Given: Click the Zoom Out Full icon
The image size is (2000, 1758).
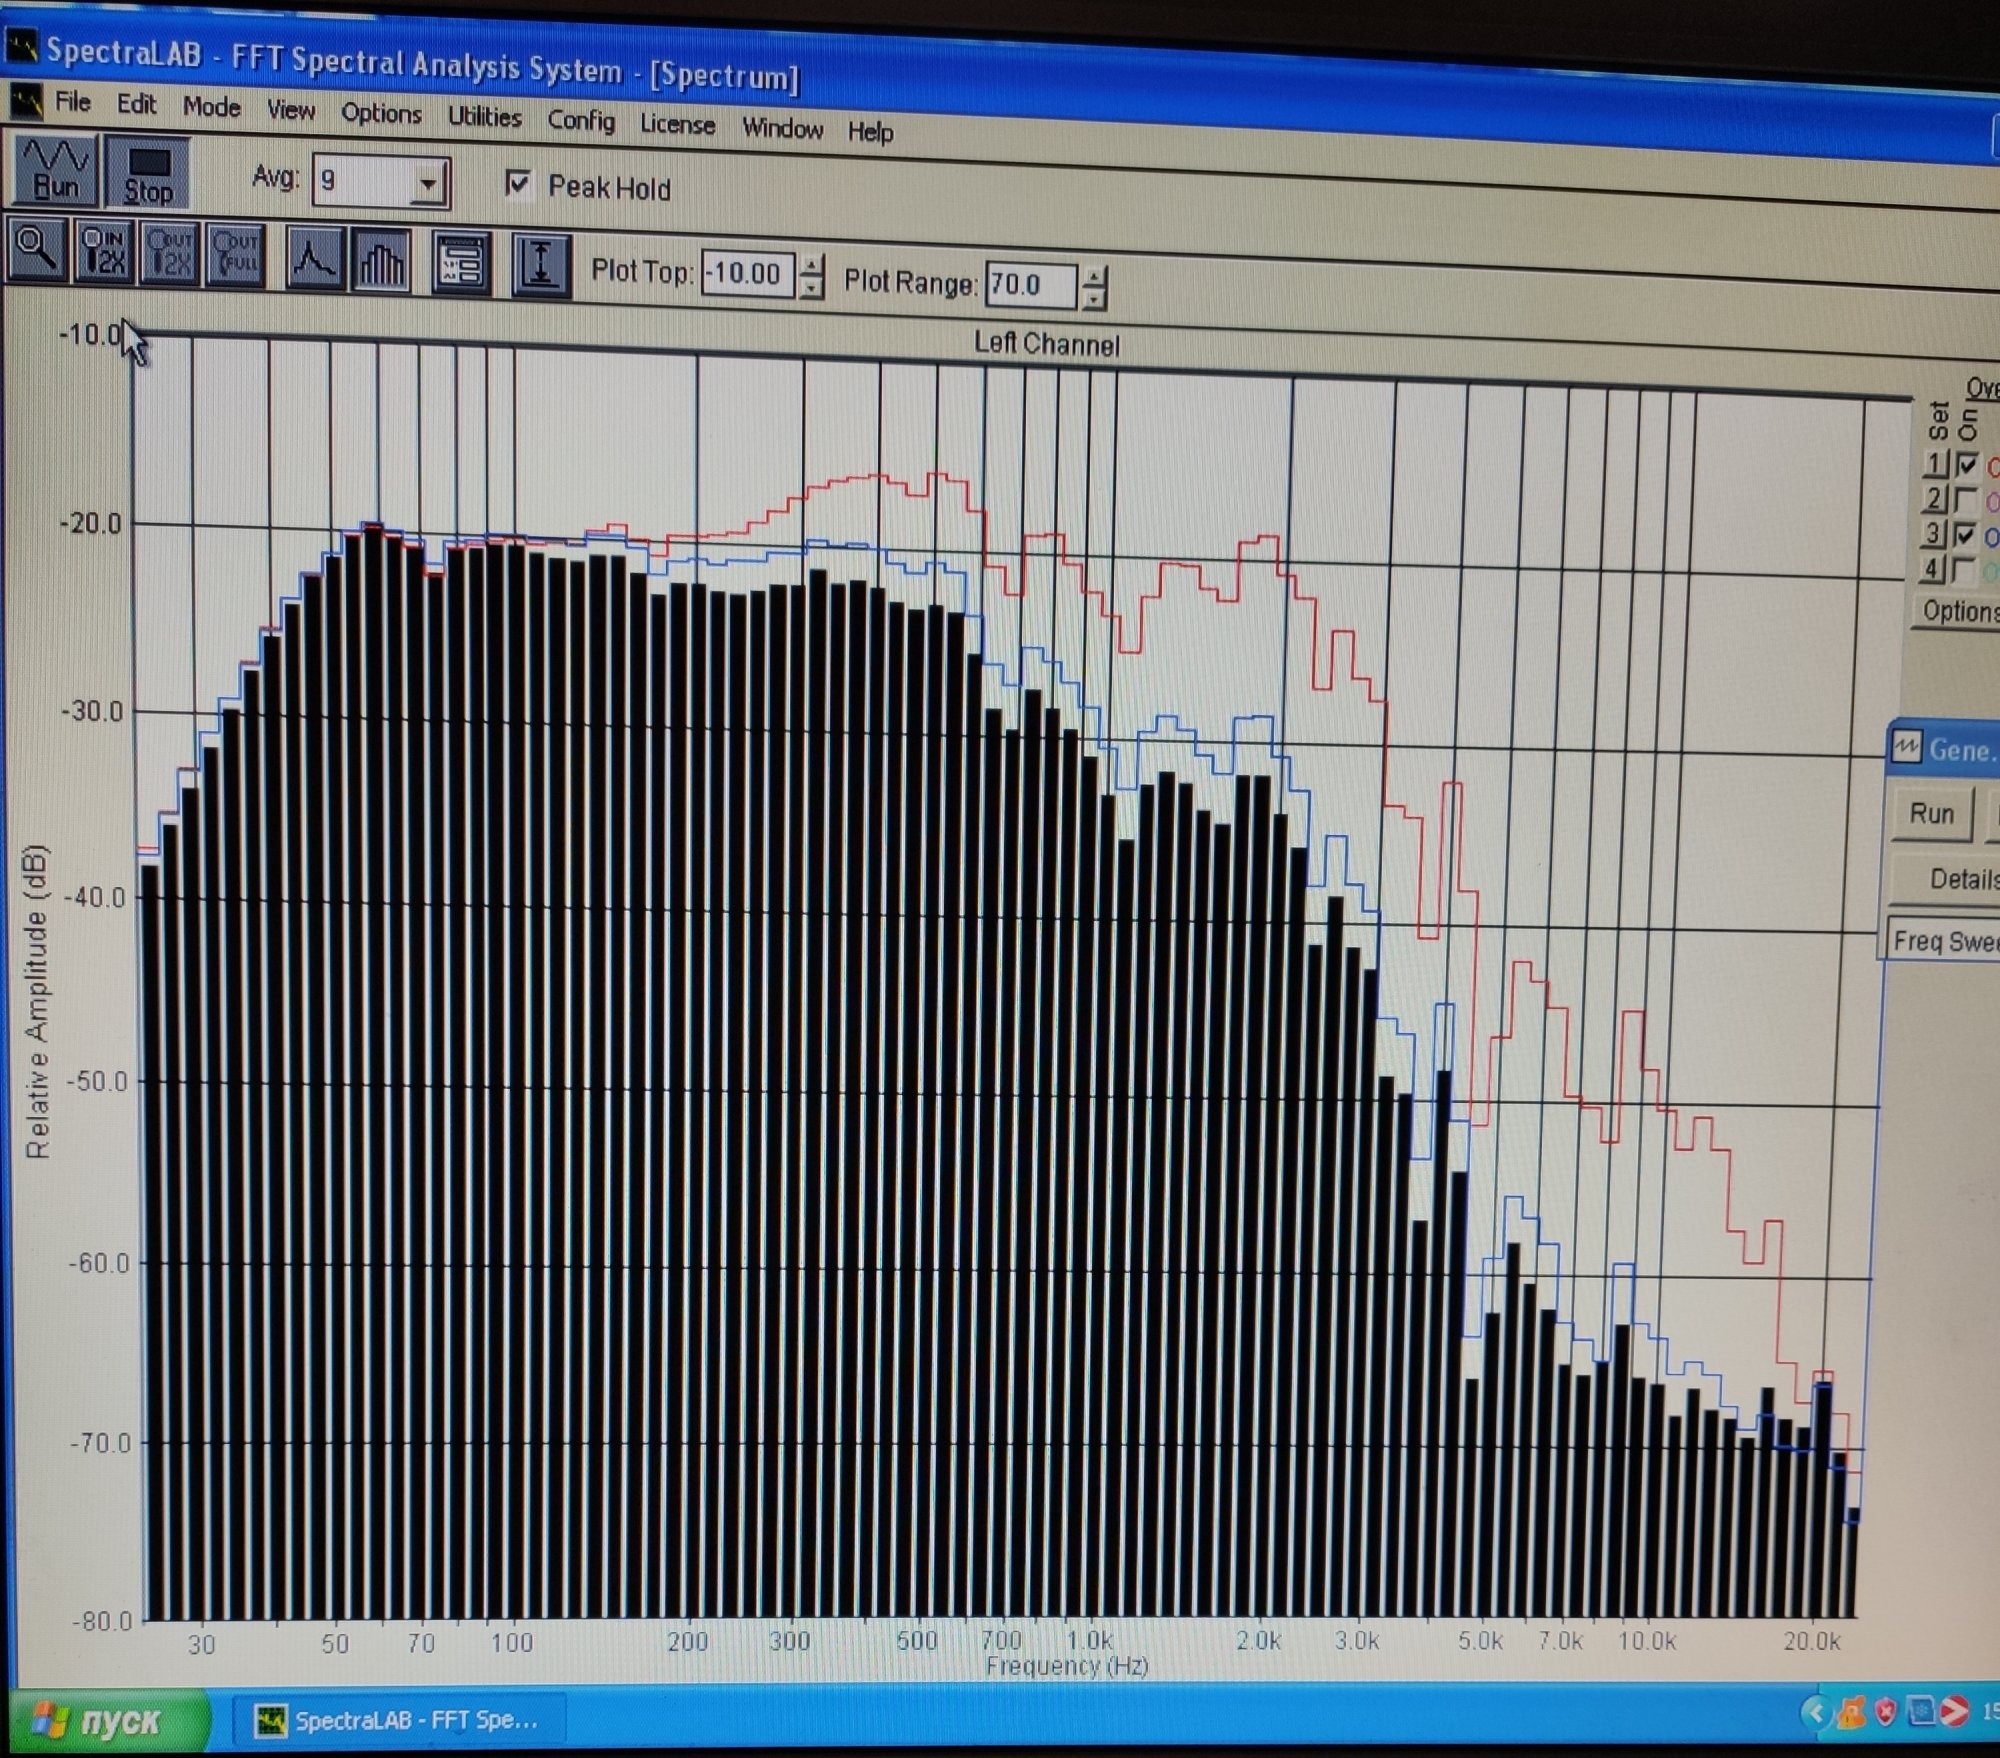Looking at the screenshot, I should [236, 256].
